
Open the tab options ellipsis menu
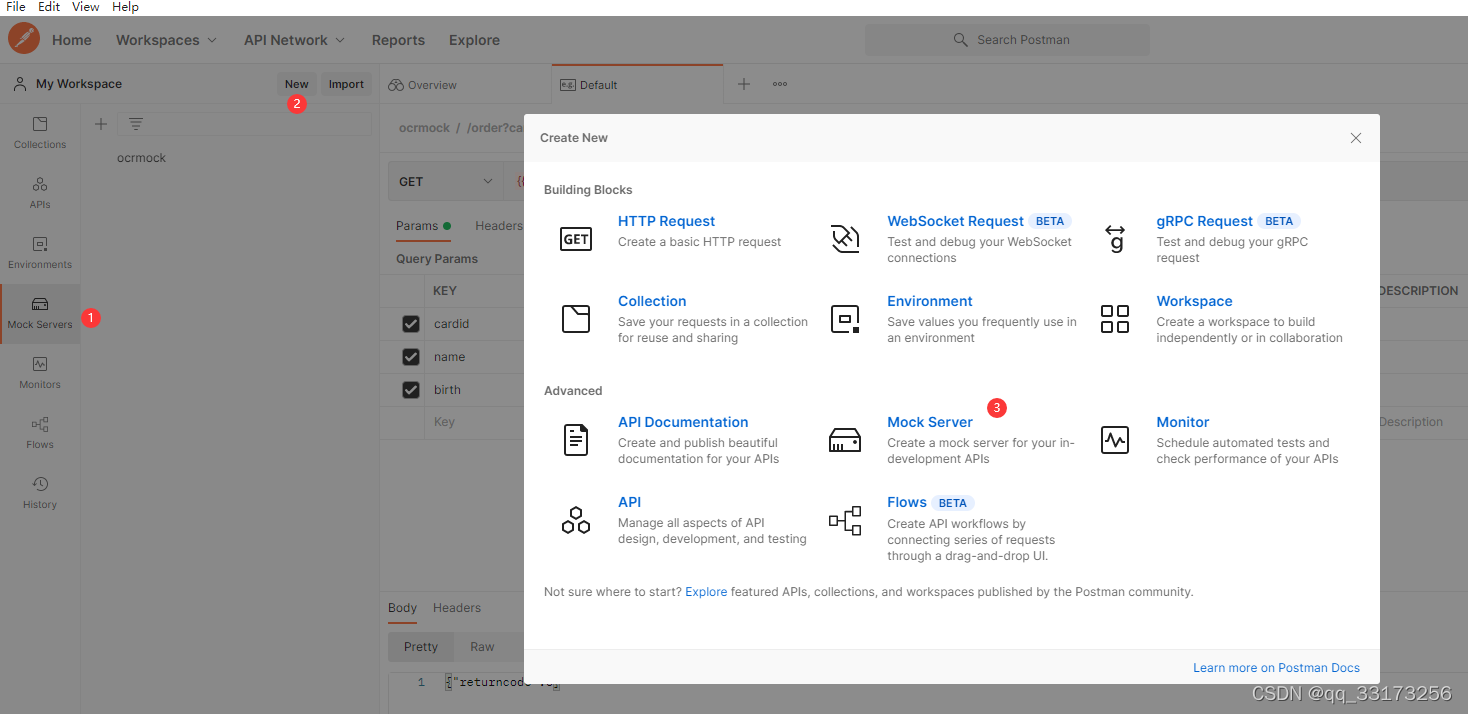click(x=780, y=84)
